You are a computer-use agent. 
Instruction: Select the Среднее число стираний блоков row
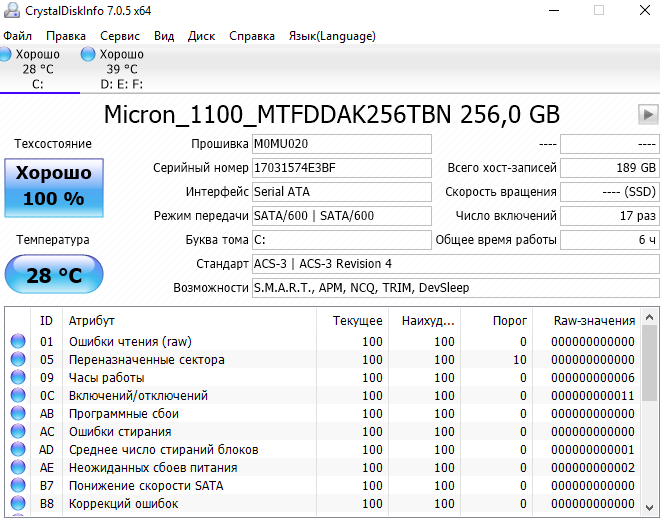[323, 450]
